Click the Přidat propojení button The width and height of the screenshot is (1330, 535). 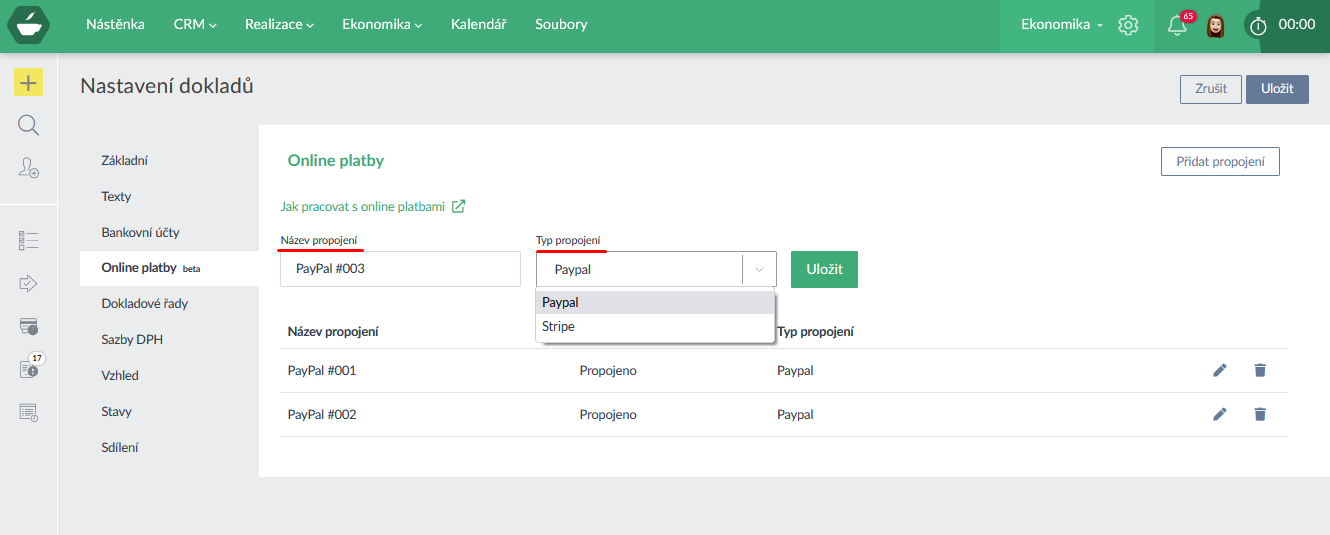[x=1219, y=162]
